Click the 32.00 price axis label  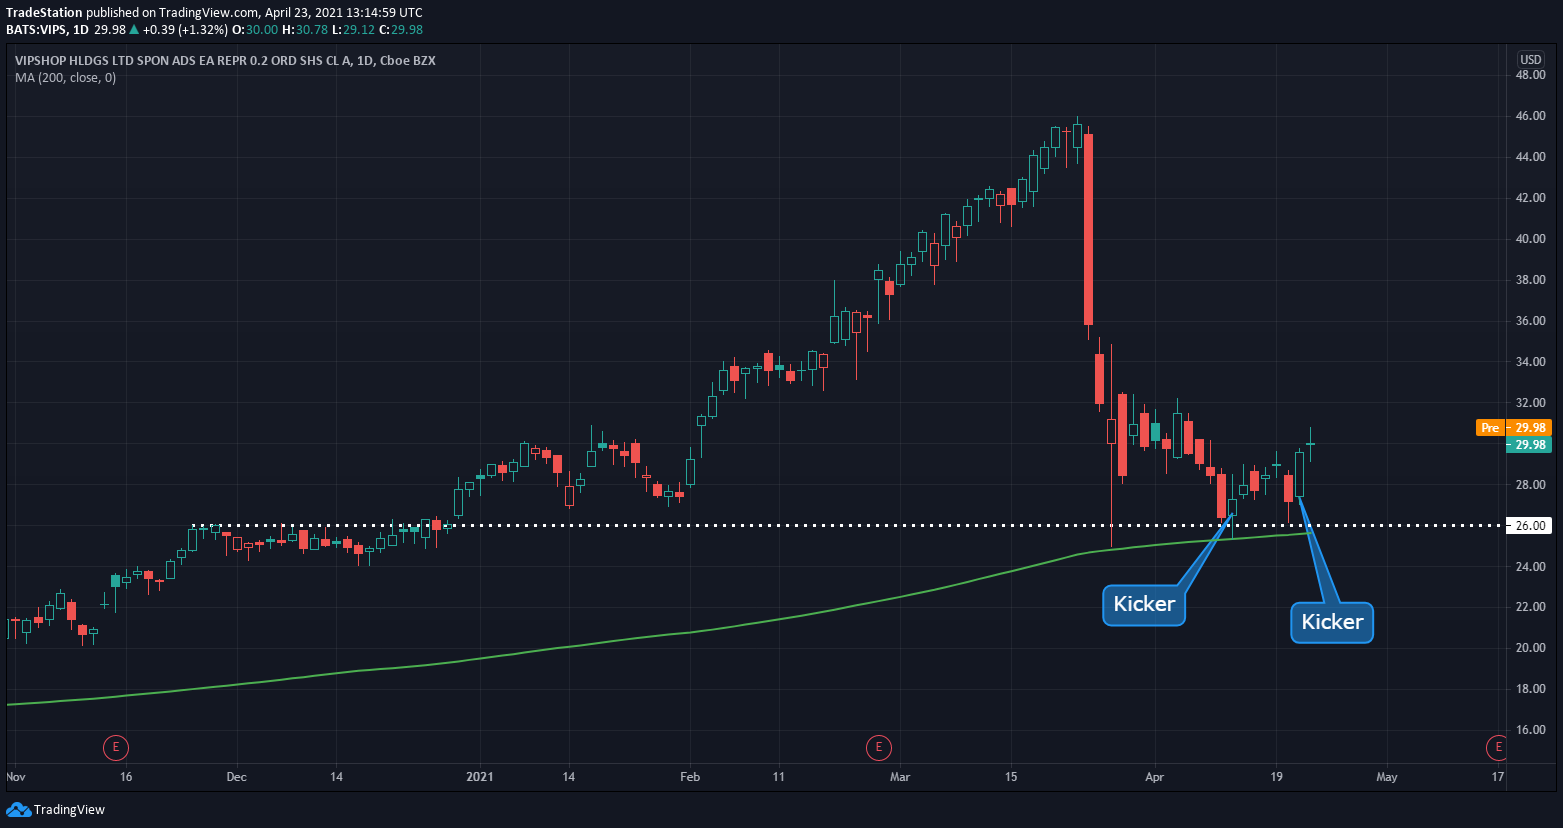click(x=1530, y=403)
